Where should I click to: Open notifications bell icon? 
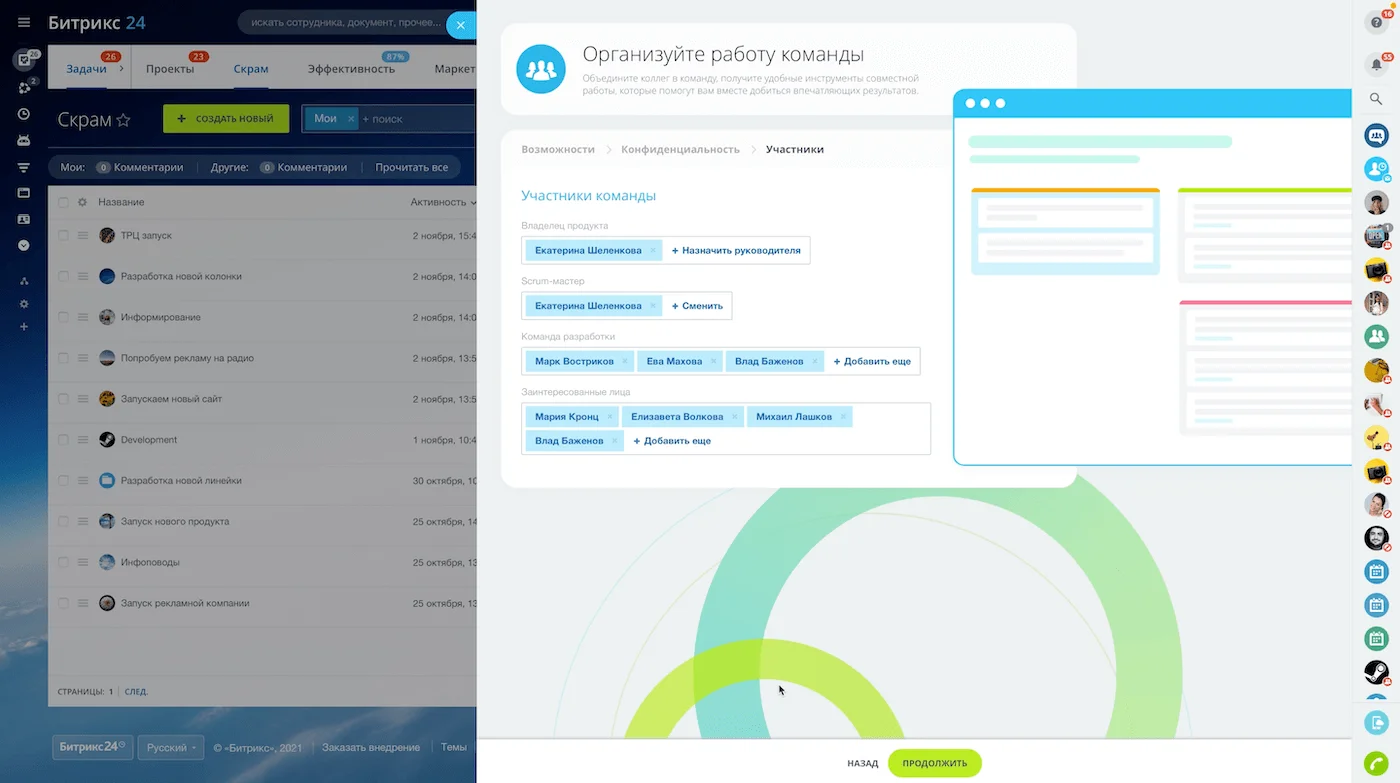[1376, 65]
